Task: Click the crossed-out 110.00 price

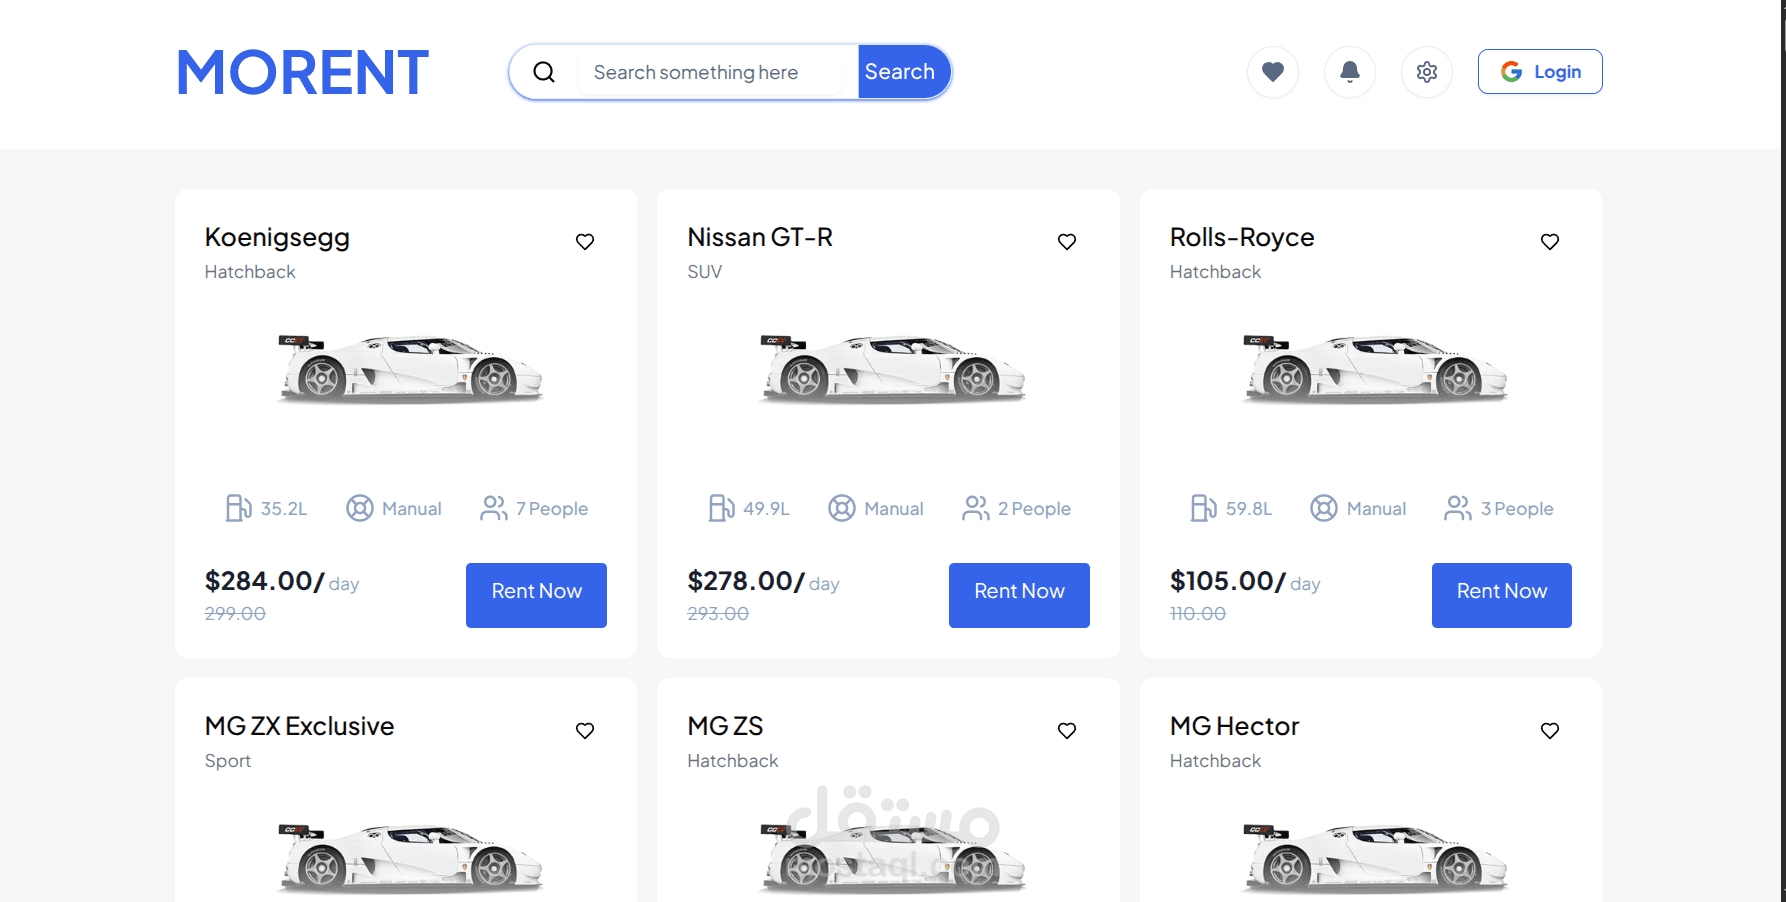Action: click(x=1198, y=614)
